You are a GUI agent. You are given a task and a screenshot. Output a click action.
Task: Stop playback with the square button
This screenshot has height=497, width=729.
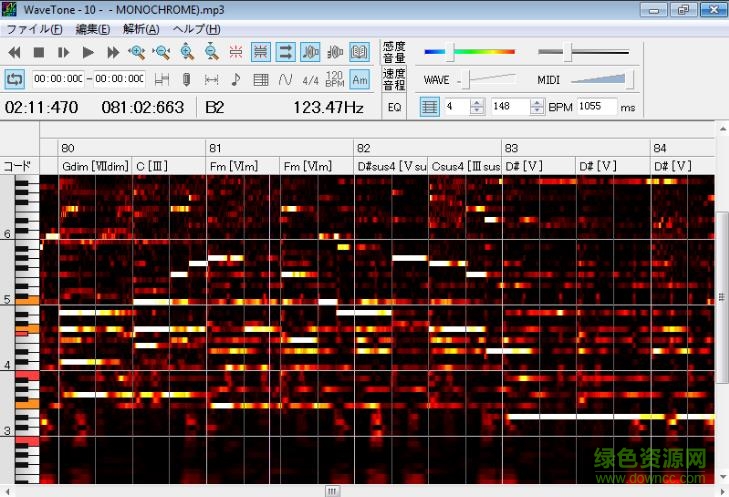click(x=39, y=52)
